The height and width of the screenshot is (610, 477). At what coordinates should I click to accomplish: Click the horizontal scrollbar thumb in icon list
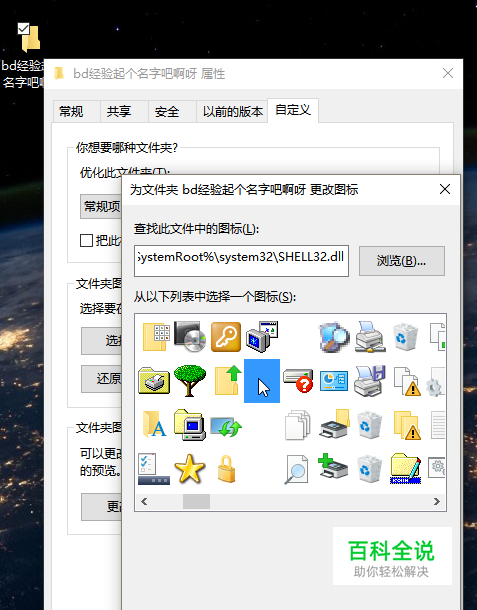click(x=196, y=501)
